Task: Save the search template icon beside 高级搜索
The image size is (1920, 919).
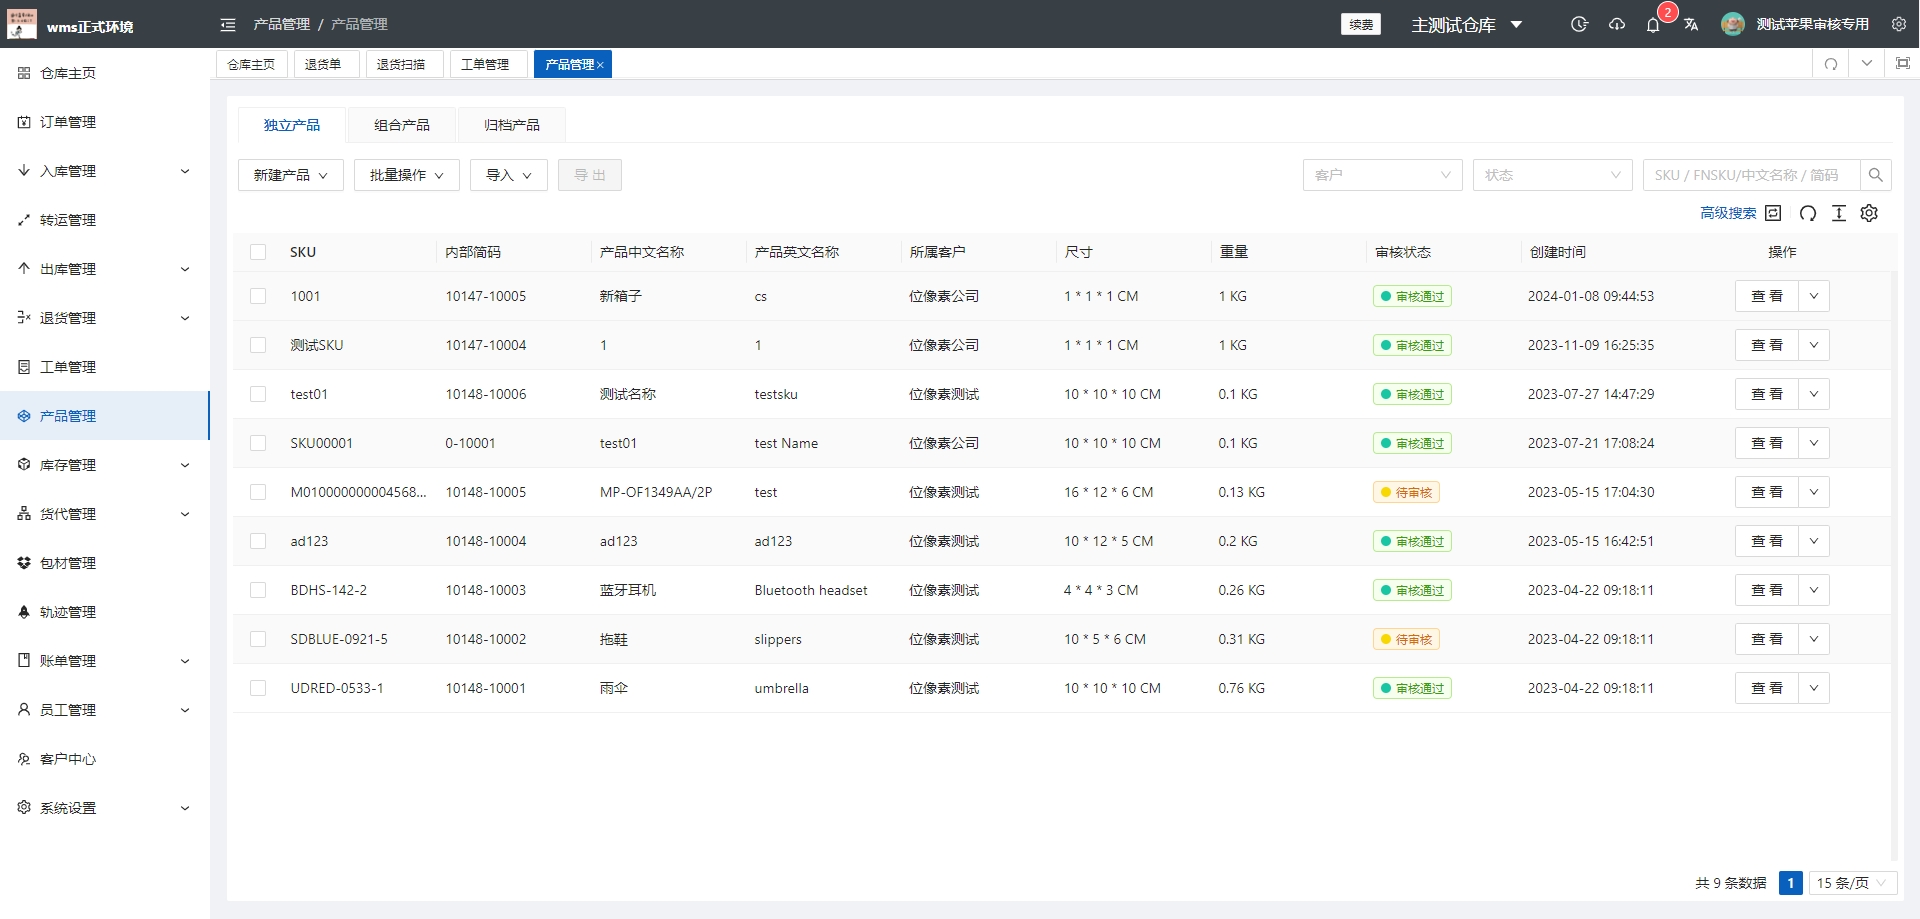Action: coord(1774,213)
